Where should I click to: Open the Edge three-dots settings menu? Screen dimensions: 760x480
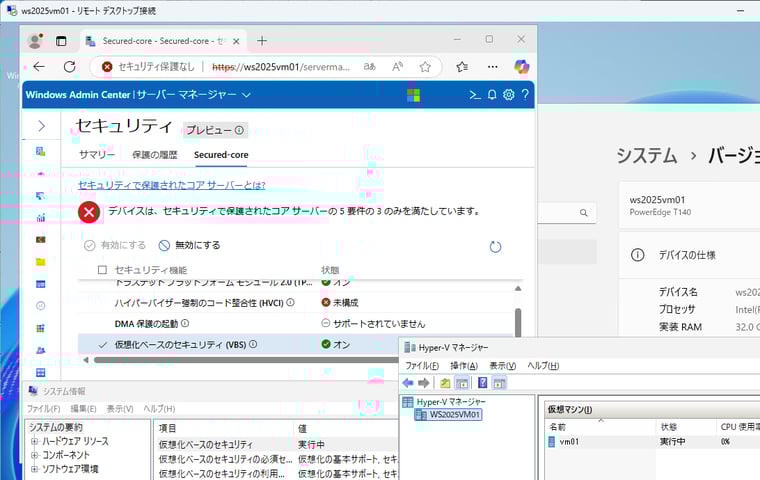click(492, 67)
